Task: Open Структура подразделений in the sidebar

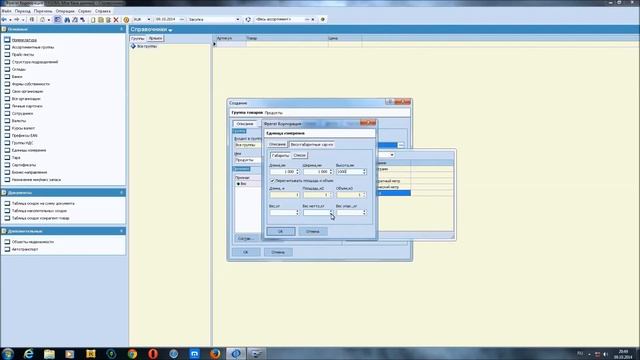Action: click(35, 62)
